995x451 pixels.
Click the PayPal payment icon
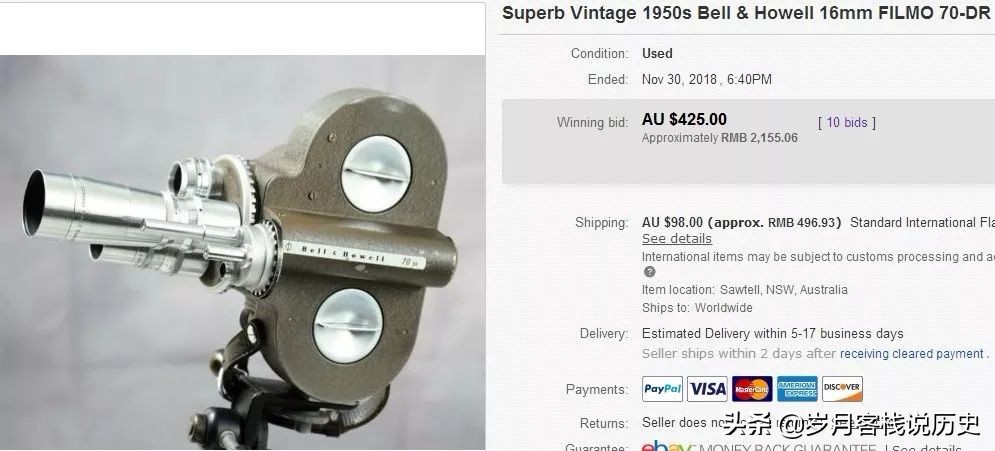662,389
